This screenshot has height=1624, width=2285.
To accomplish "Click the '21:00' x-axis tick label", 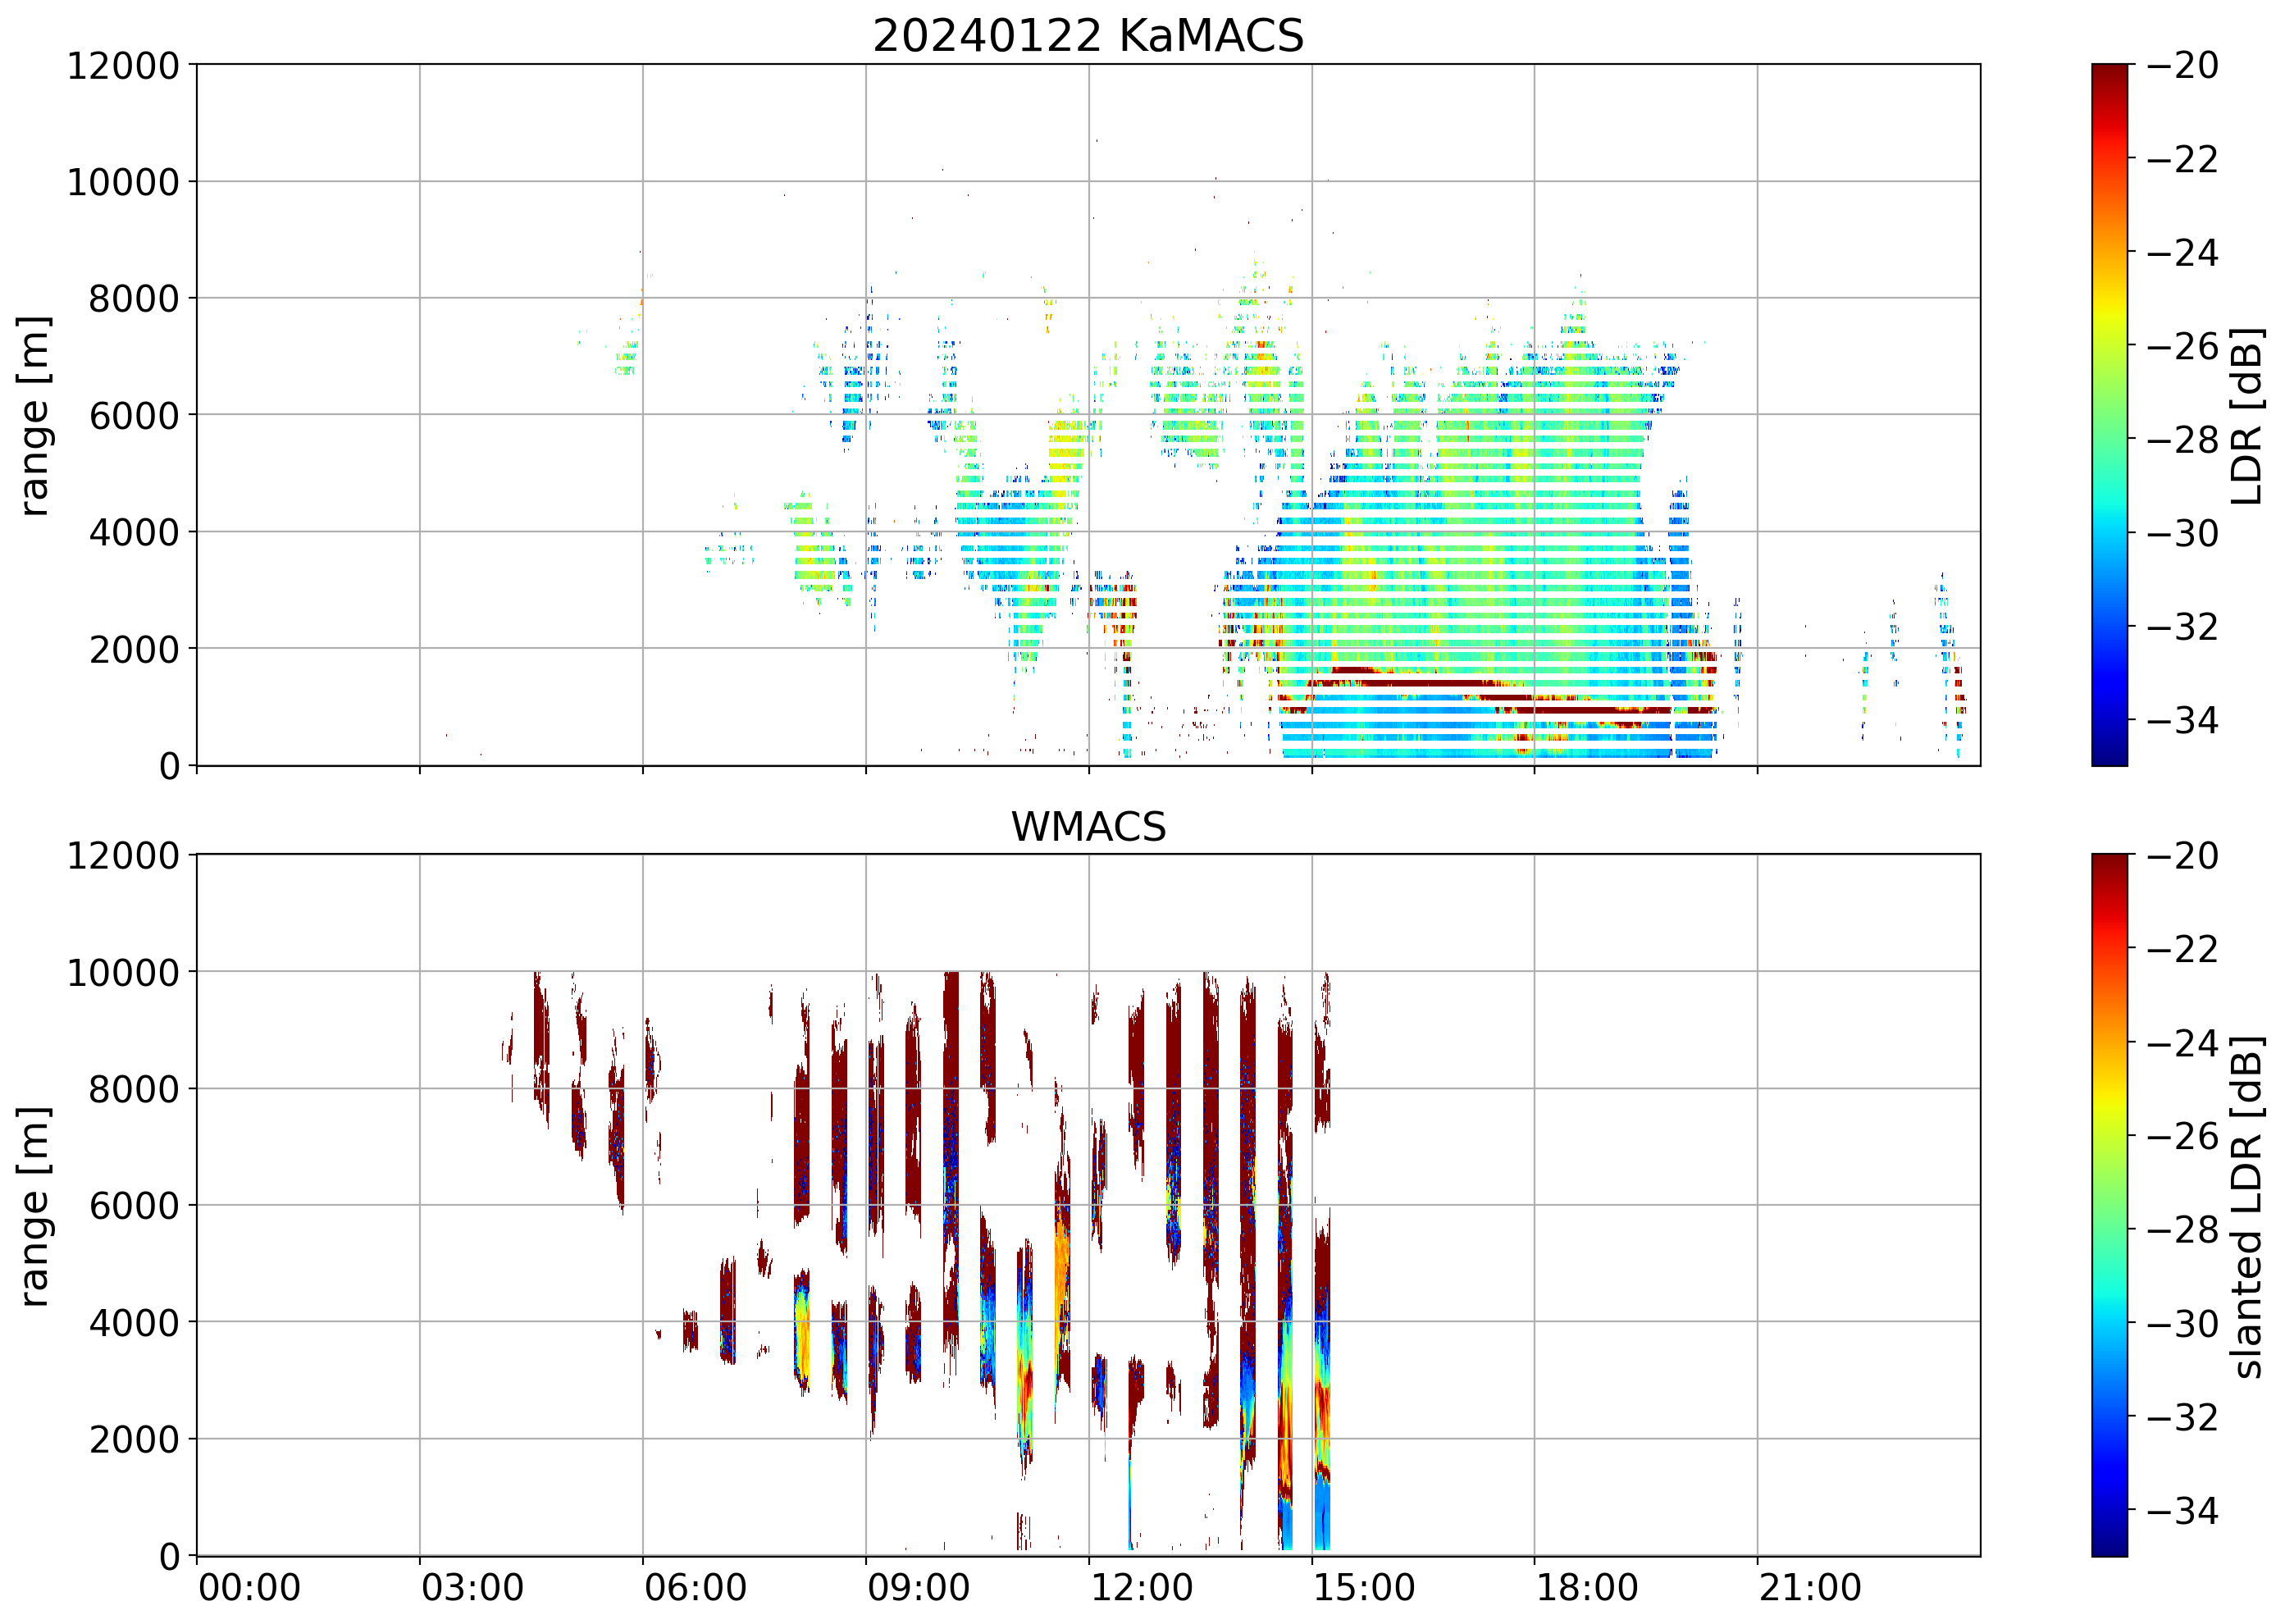I will [x=1810, y=1588].
